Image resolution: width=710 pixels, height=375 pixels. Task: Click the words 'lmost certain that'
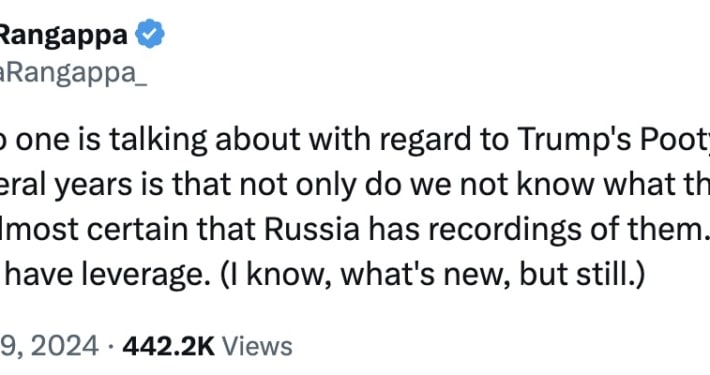point(128,229)
